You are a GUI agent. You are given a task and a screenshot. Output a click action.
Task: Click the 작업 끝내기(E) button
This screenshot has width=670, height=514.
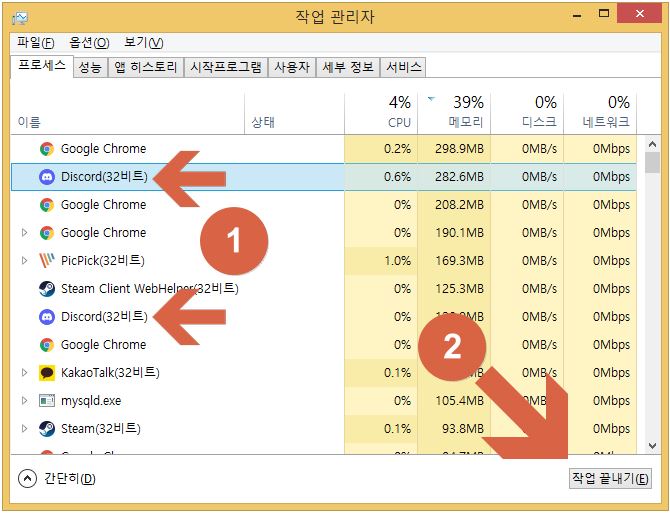pyautogui.click(x=611, y=478)
